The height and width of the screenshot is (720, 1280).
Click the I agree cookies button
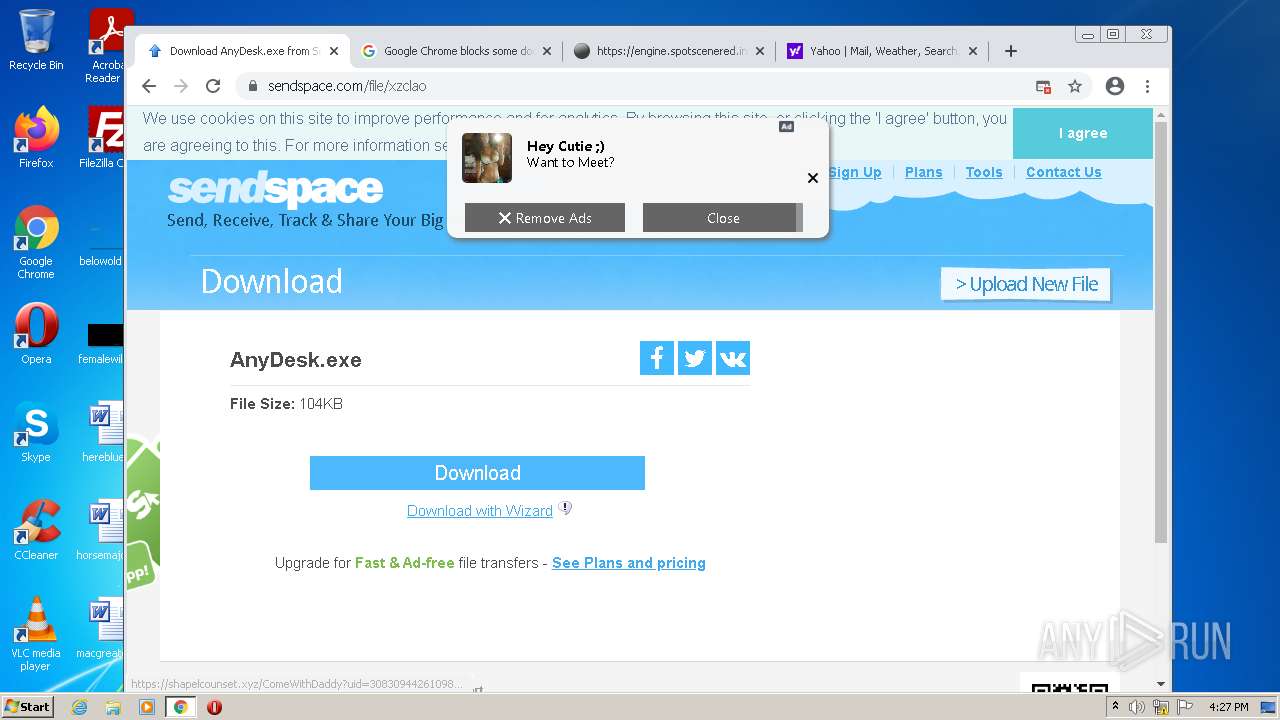1083,133
